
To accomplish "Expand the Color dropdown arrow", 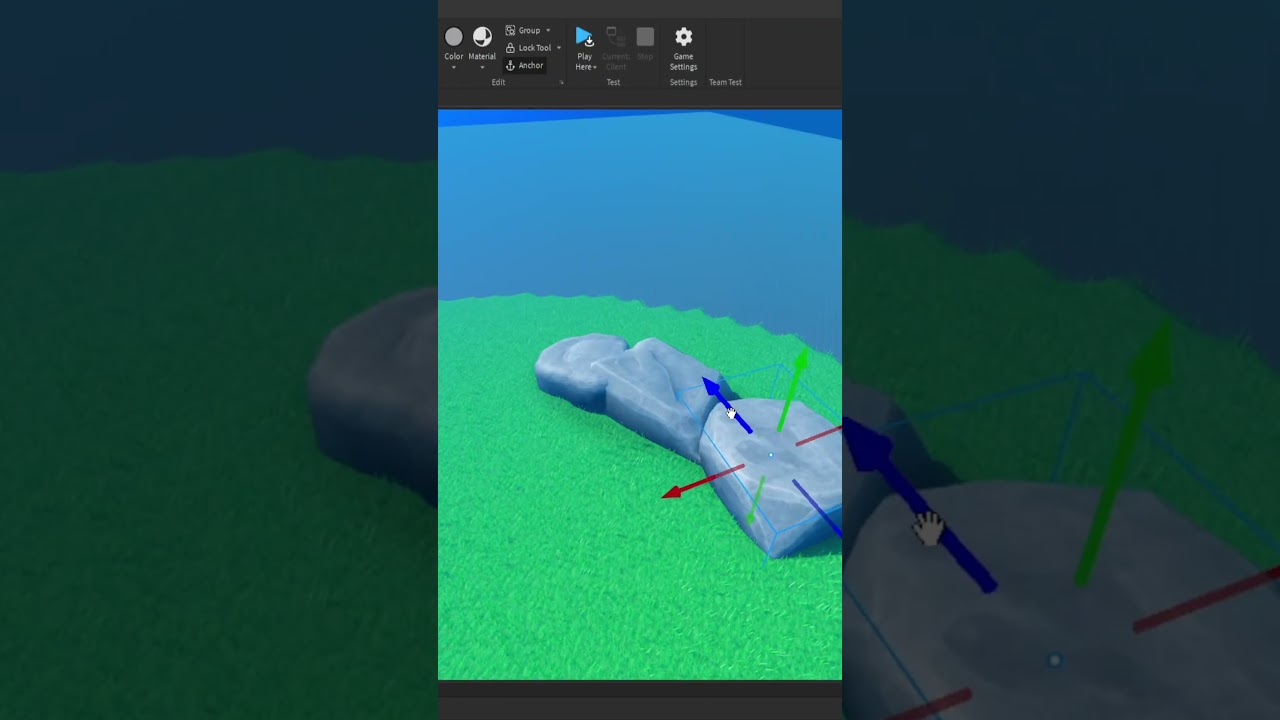I will (453, 68).
